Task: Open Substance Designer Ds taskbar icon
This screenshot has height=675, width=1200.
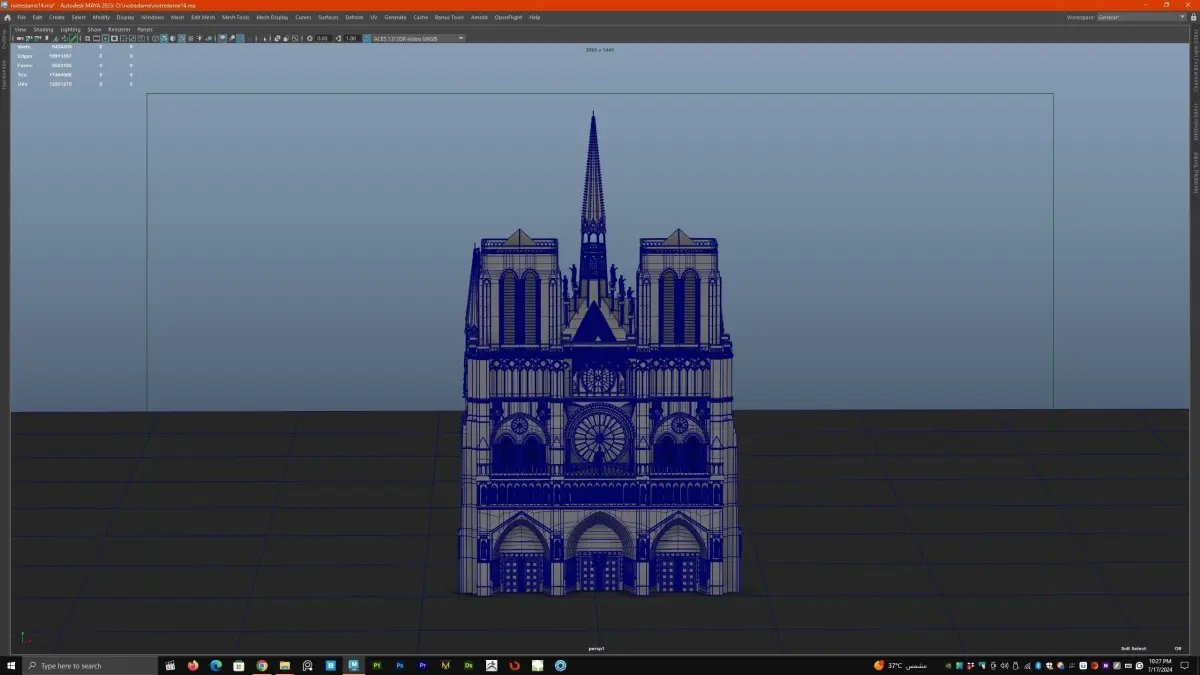Action: pos(469,665)
